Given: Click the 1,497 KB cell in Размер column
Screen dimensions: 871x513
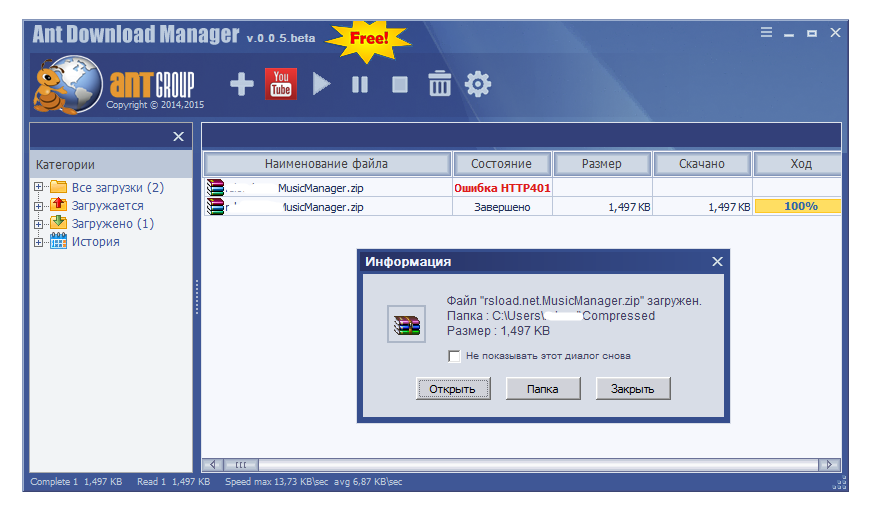Looking at the screenshot, I should [x=602, y=207].
